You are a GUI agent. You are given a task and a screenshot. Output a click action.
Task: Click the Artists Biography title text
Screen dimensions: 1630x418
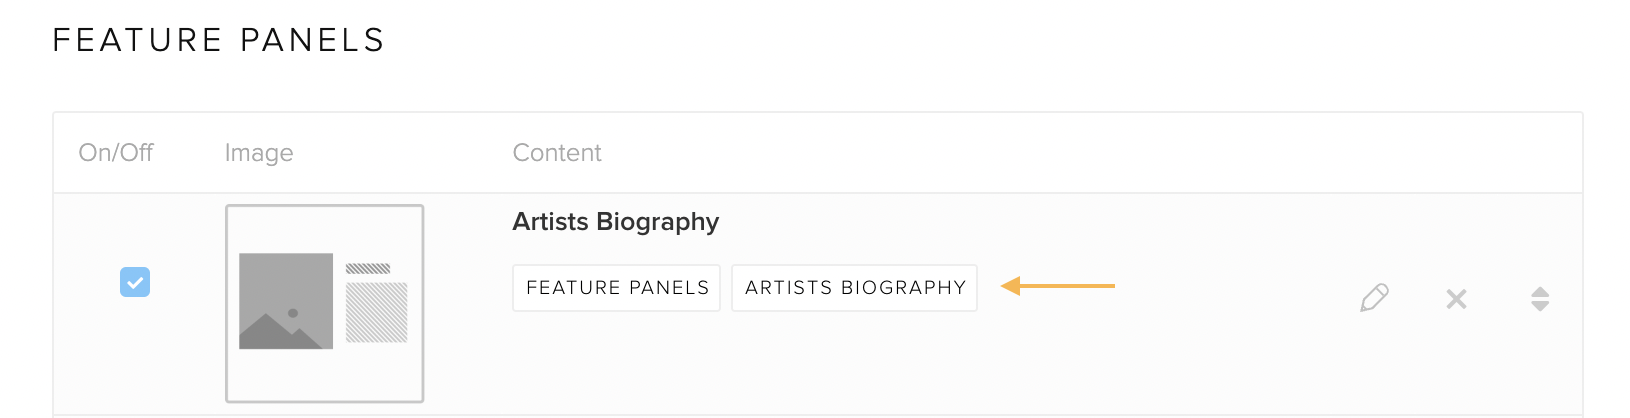616,222
